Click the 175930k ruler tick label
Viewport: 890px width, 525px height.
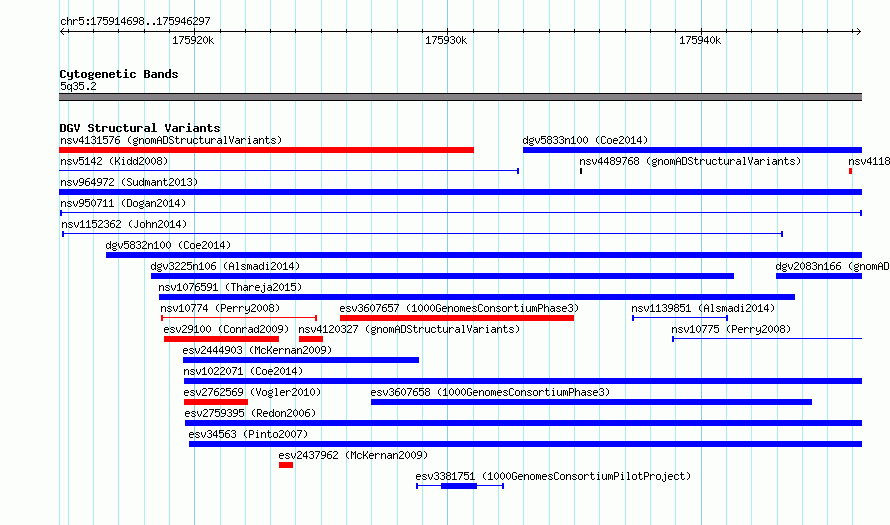coord(446,40)
